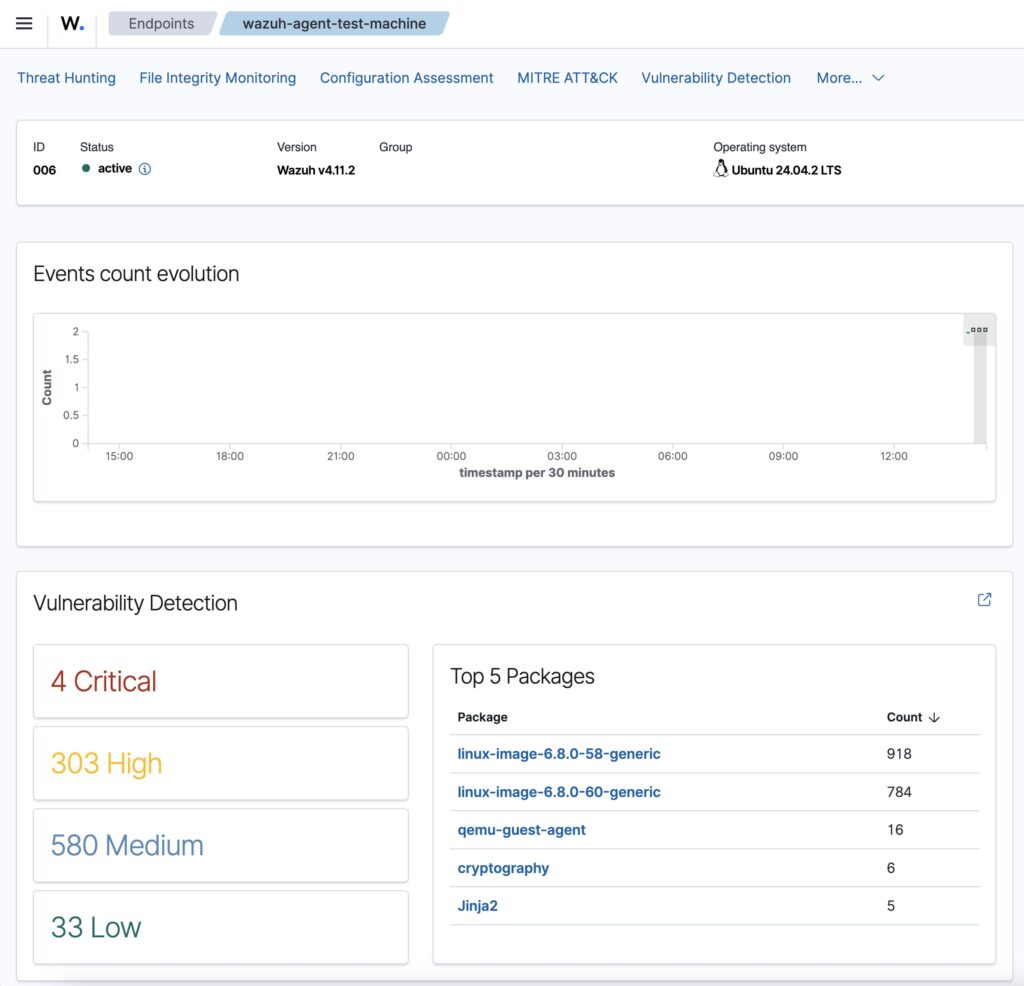The width and height of the screenshot is (1024, 986).
Task: Click the Top 5 Packages heading
Action: 522,676
